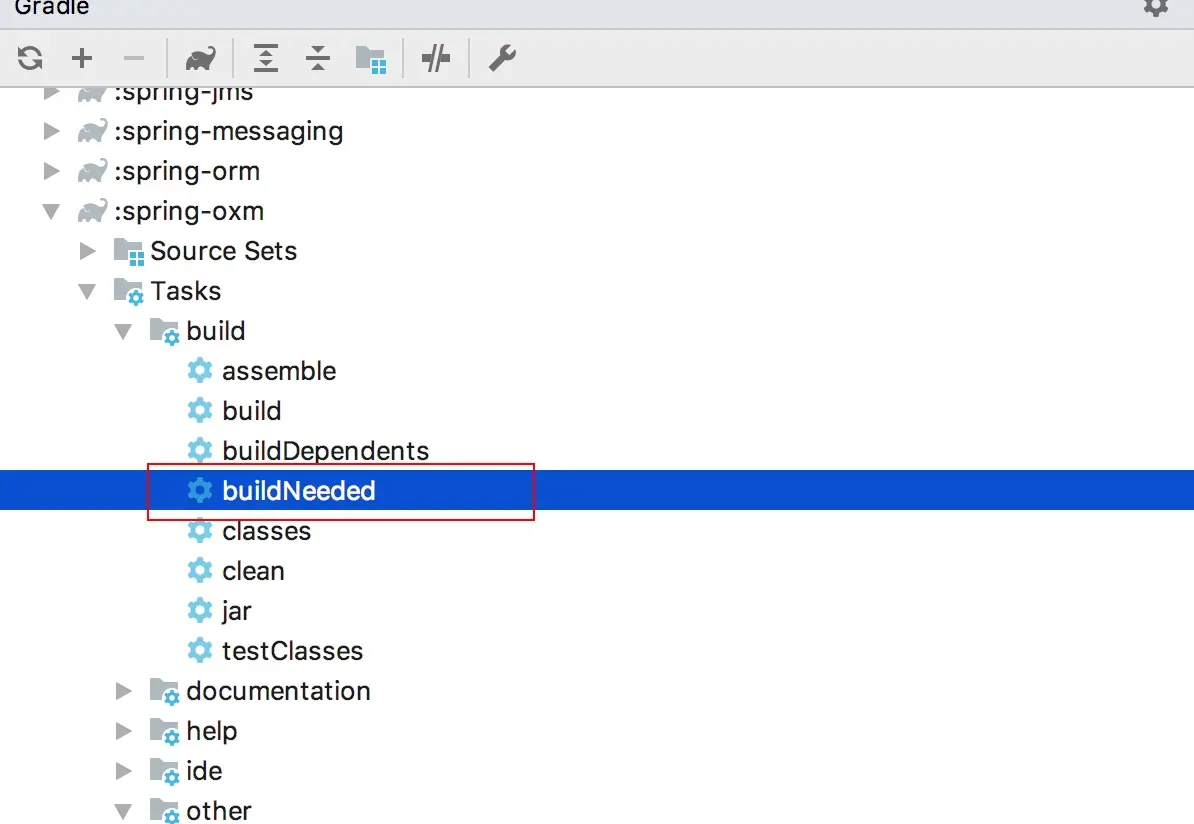This screenshot has height=824, width=1194.
Task: Toggle offline mode icon
Action: click(436, 58)
